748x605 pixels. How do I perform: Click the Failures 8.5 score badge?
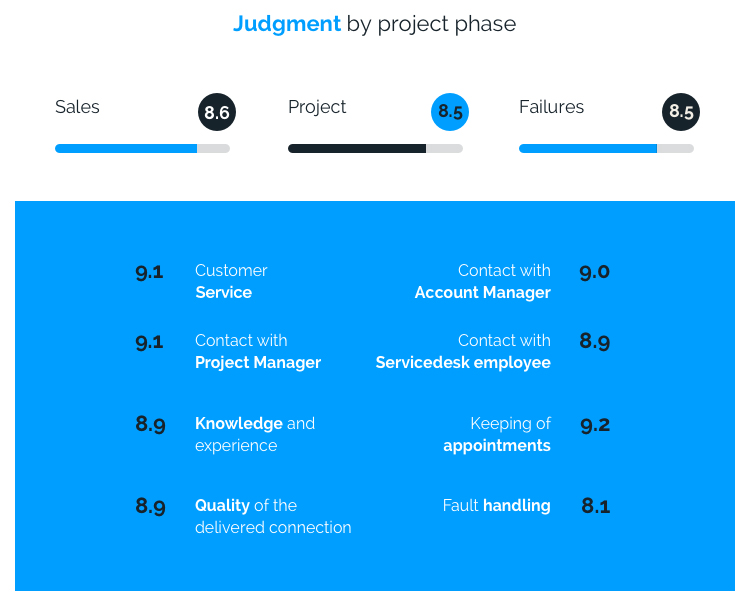click(681, 112)
